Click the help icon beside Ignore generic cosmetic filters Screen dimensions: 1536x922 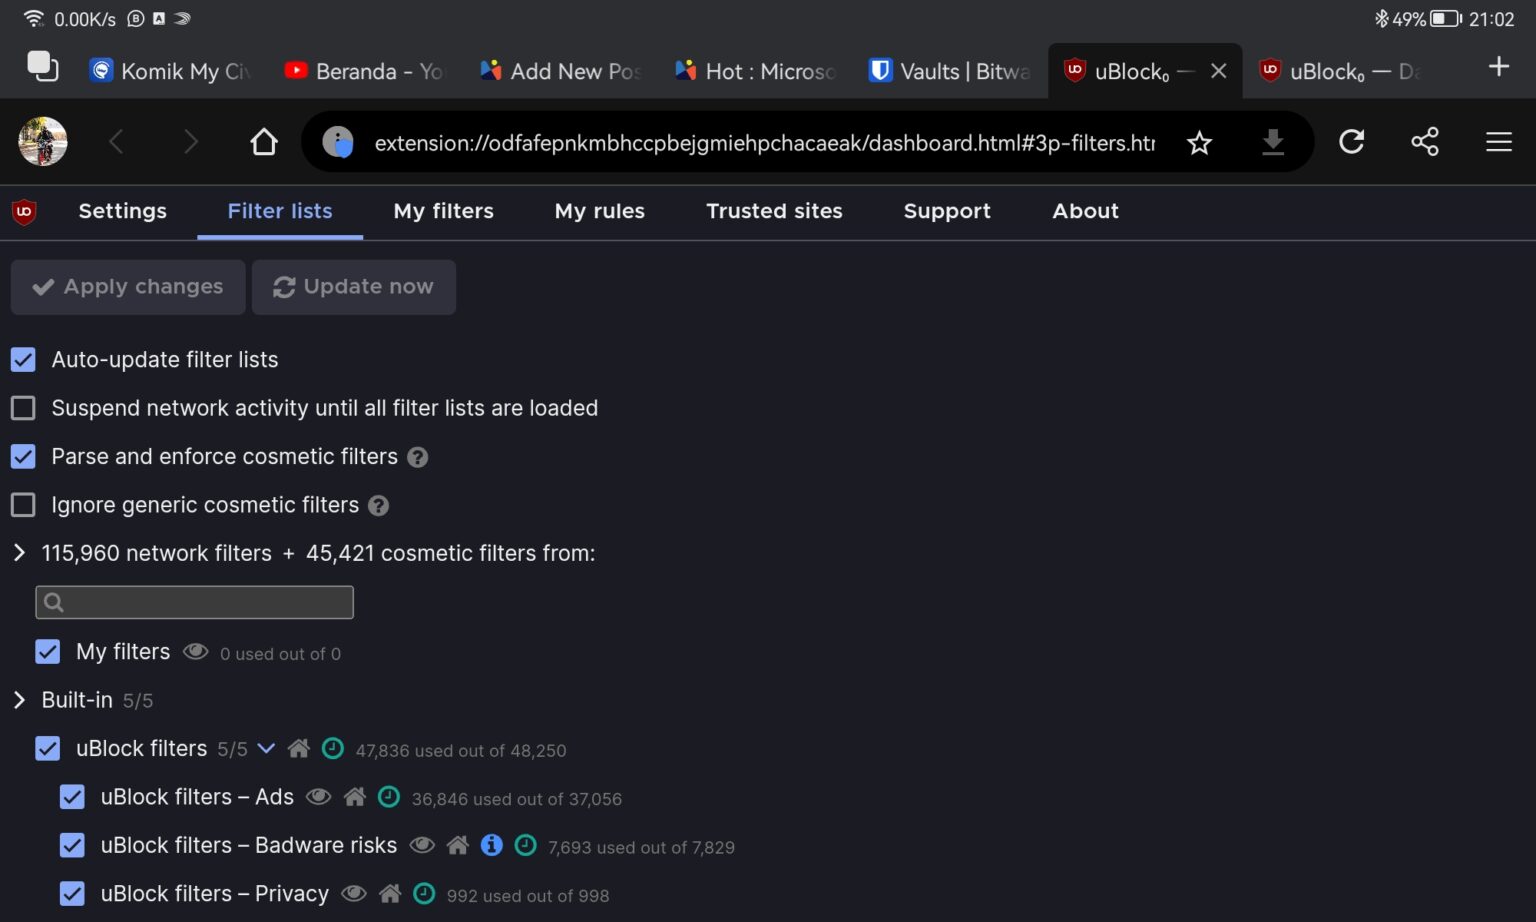click(x=378, y=506)
